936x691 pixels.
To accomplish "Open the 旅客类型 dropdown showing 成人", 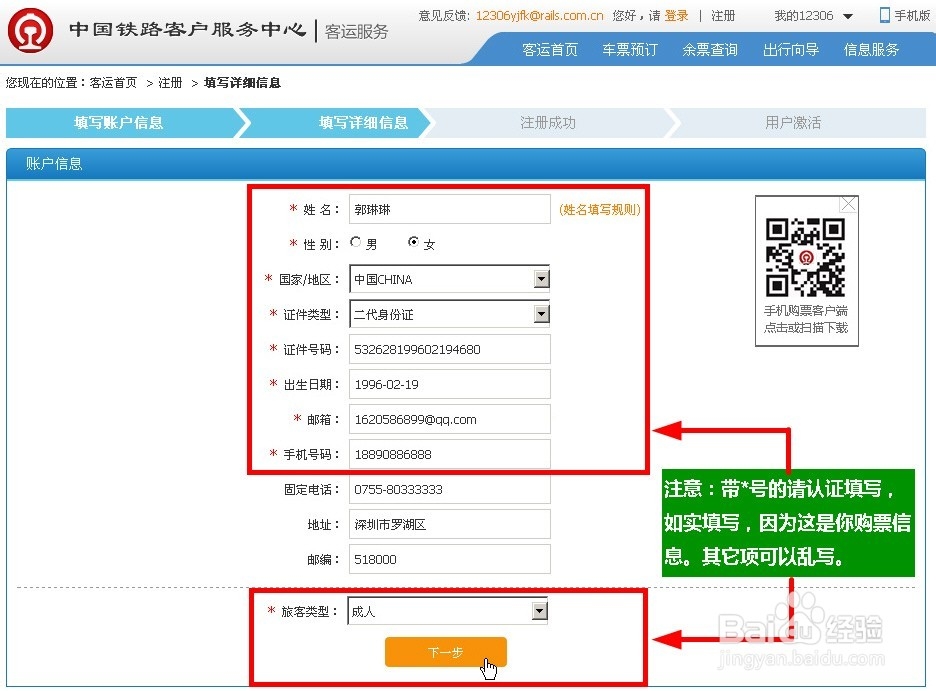I will [541, 610].
